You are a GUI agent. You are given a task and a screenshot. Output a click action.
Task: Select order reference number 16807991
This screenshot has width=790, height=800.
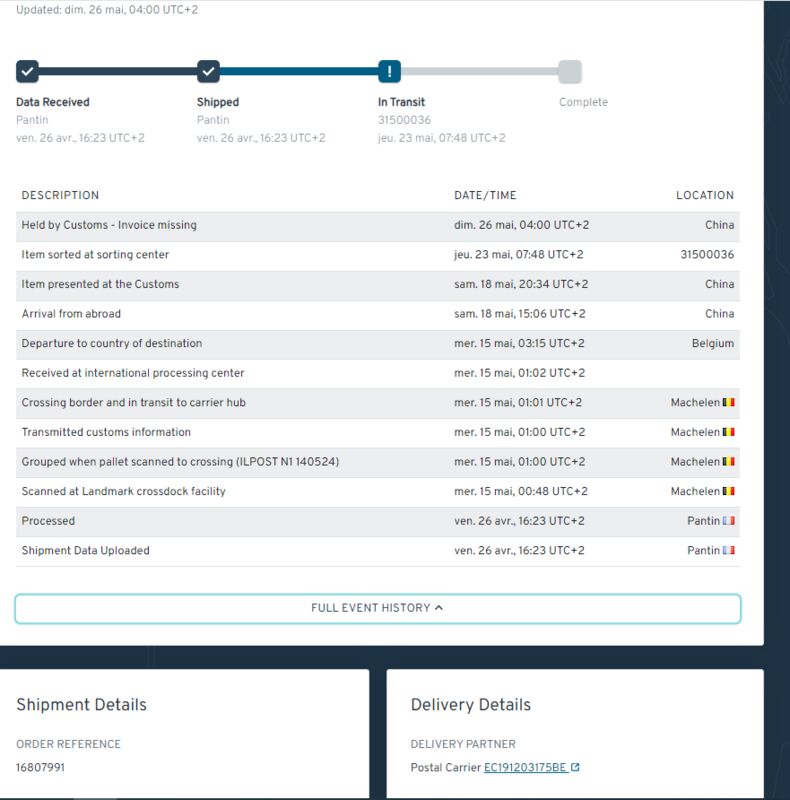[x=40, y=767]
